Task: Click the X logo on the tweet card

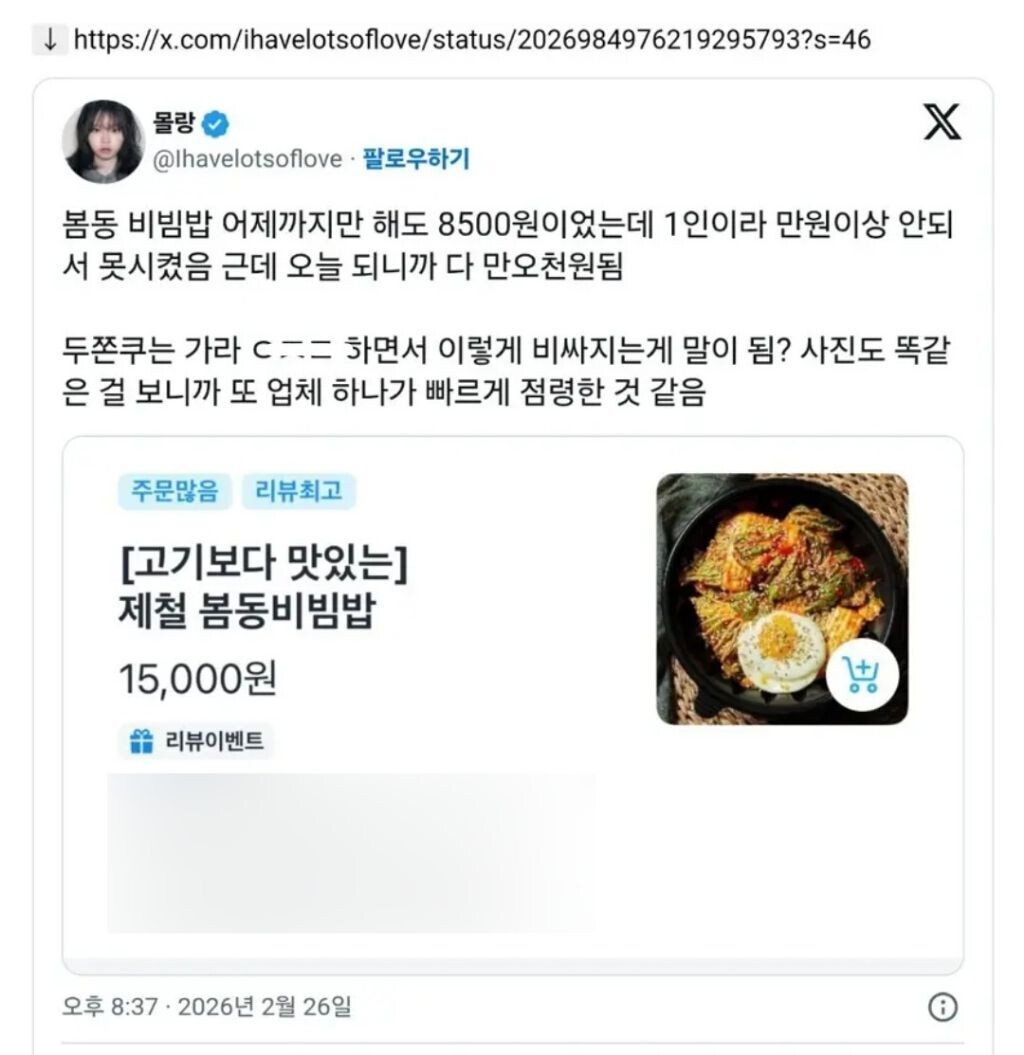Action: [x=943, y=122]
